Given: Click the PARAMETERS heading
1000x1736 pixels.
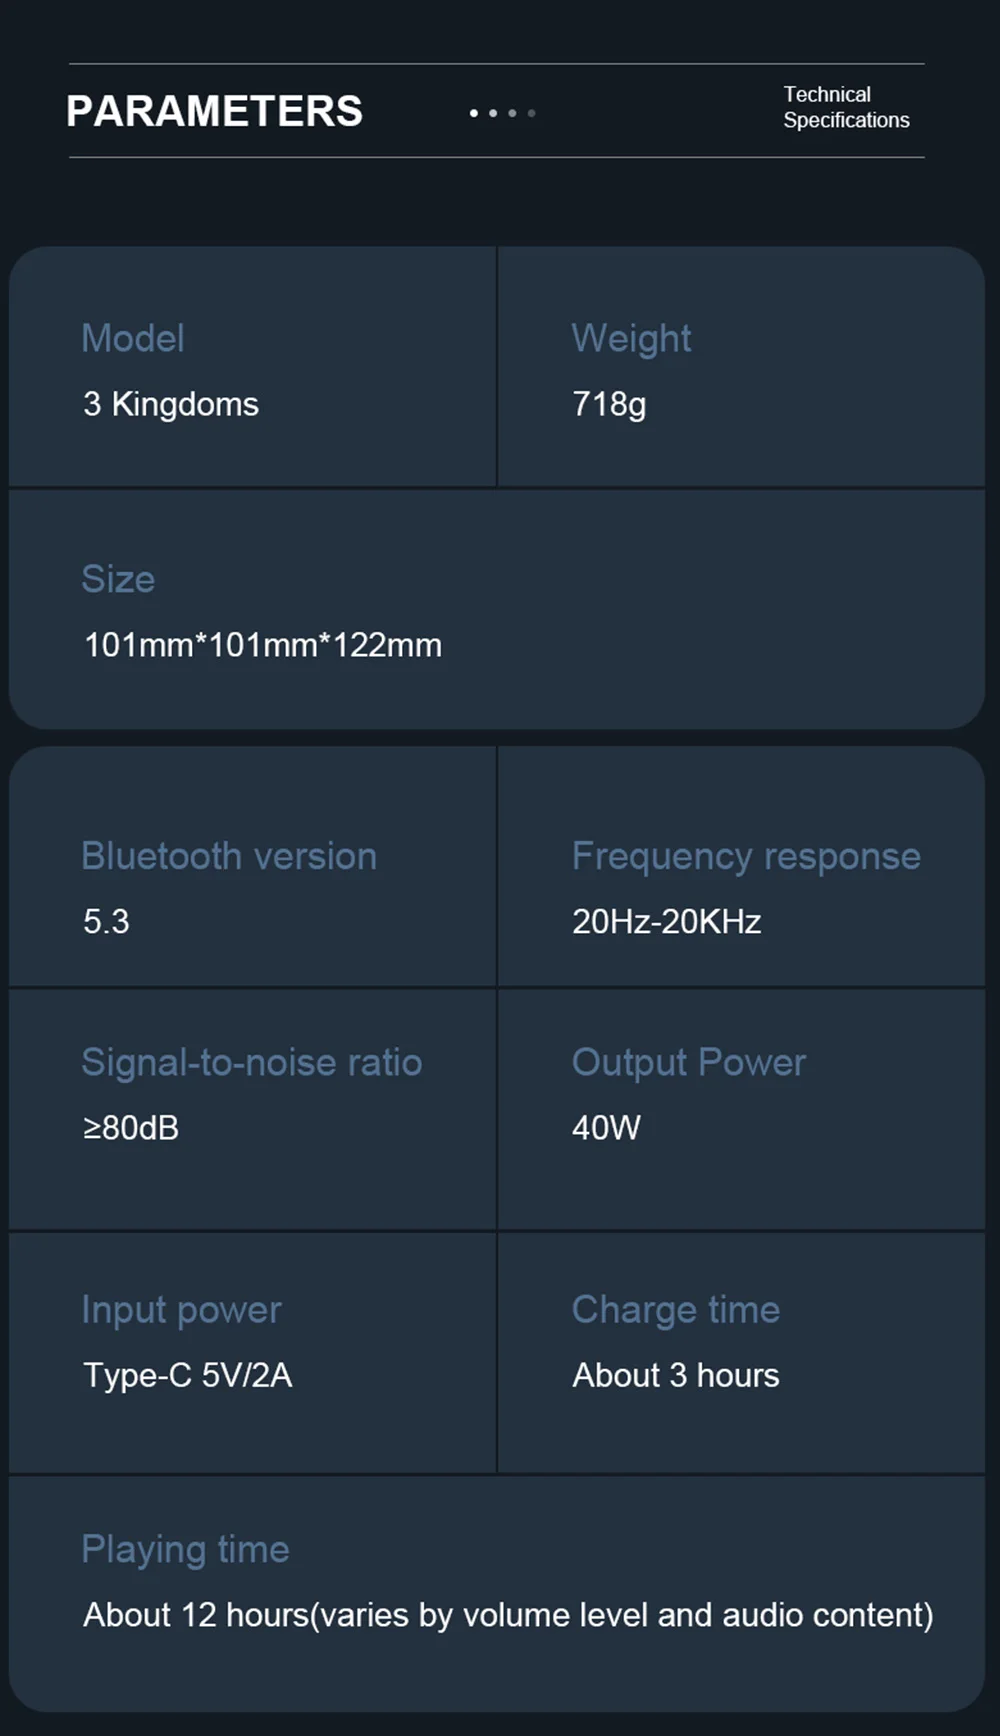Looking at the screenshot, I should click(214, 111).
